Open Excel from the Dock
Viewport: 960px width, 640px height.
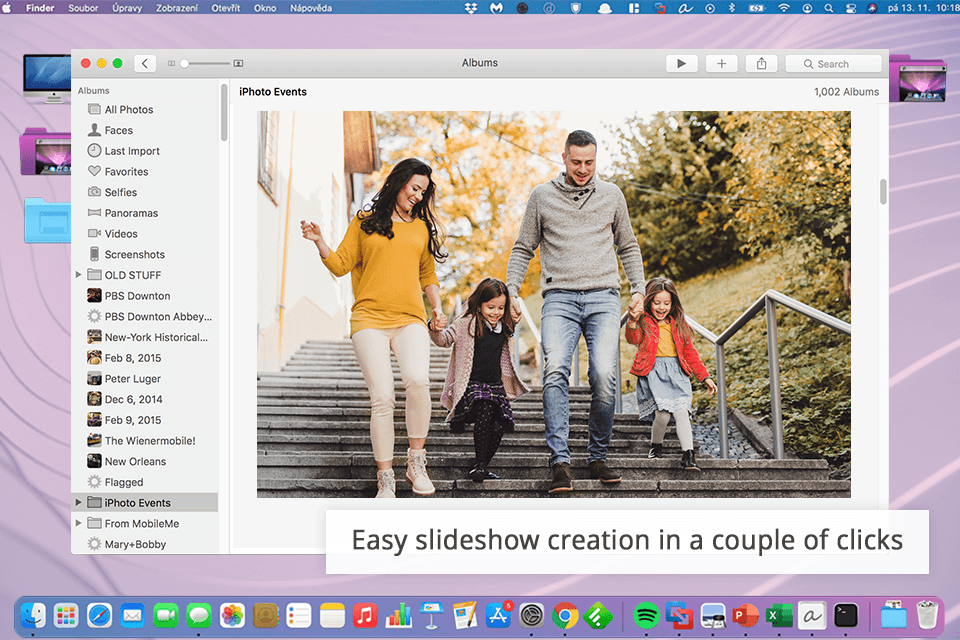[779, 616]
